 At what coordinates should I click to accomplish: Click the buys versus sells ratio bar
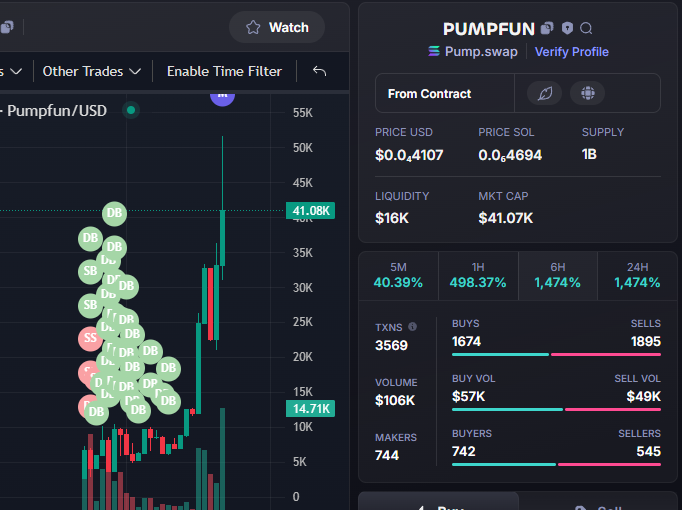click(556, 355)
